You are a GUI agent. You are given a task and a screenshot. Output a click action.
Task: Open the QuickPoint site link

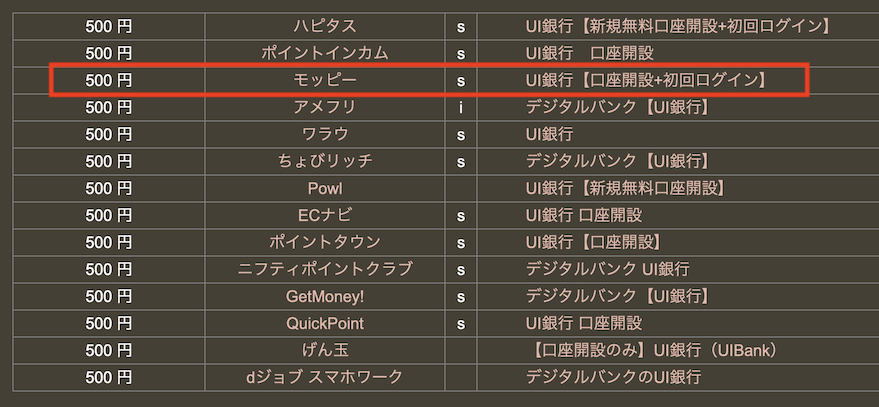325,323
